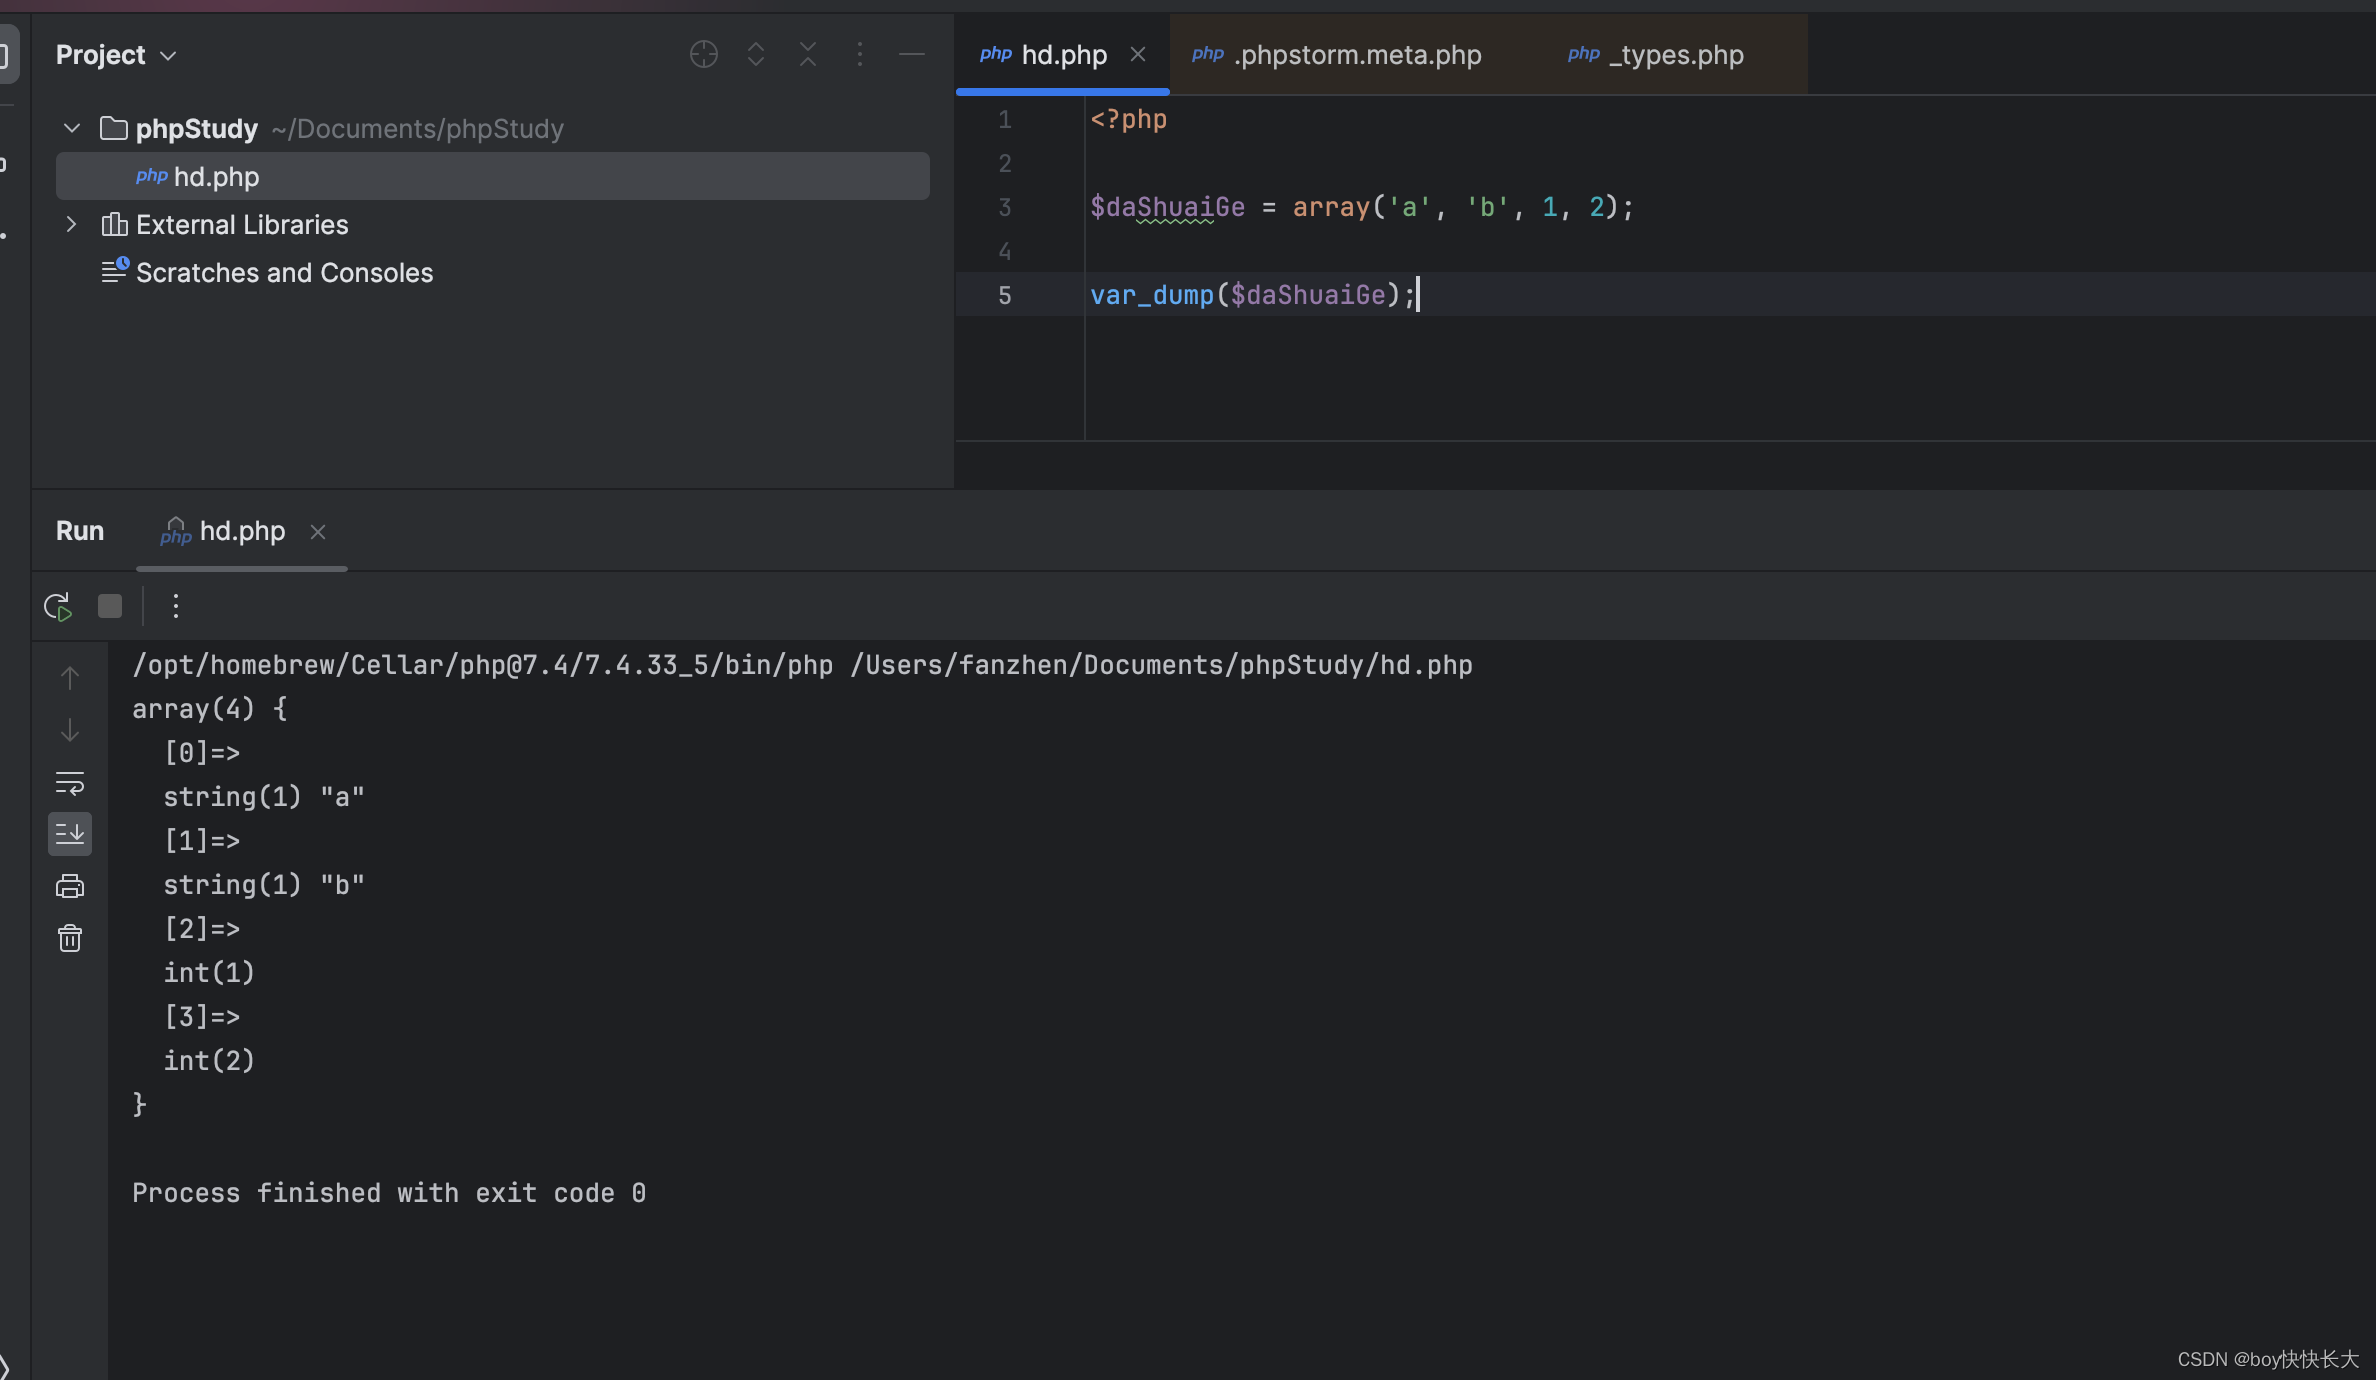
Task: Click the Run tool window label
Action: [80, 531]
